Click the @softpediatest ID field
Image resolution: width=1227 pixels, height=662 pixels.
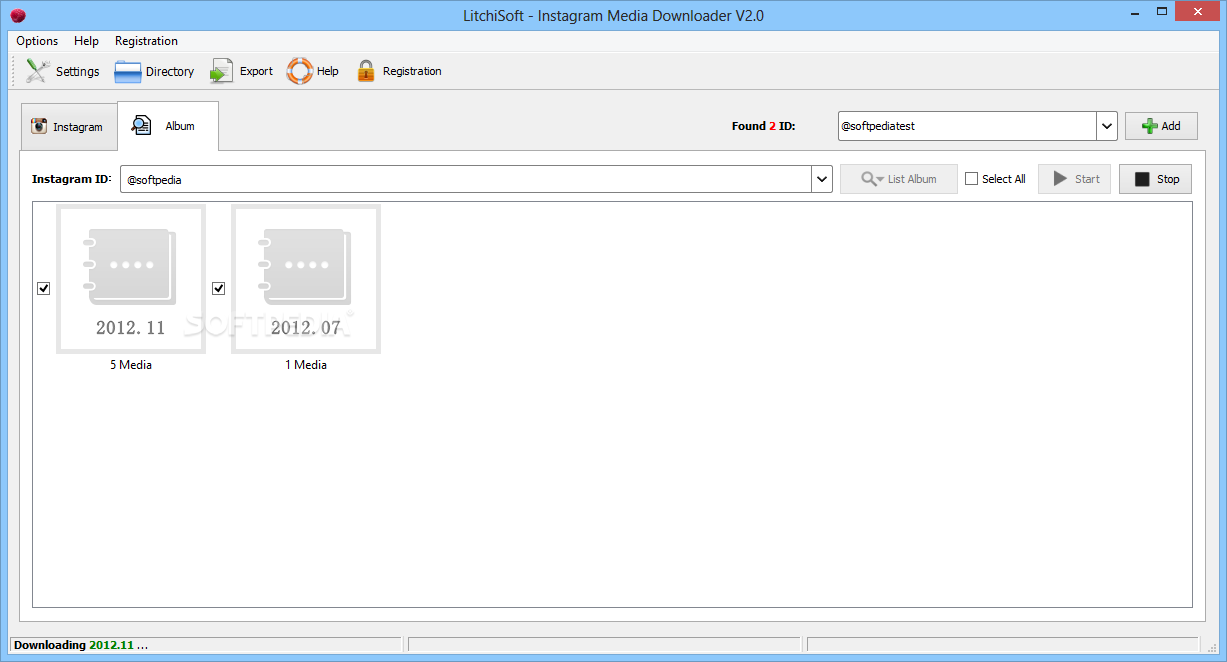pyautogui.click(x=967, y=126)
